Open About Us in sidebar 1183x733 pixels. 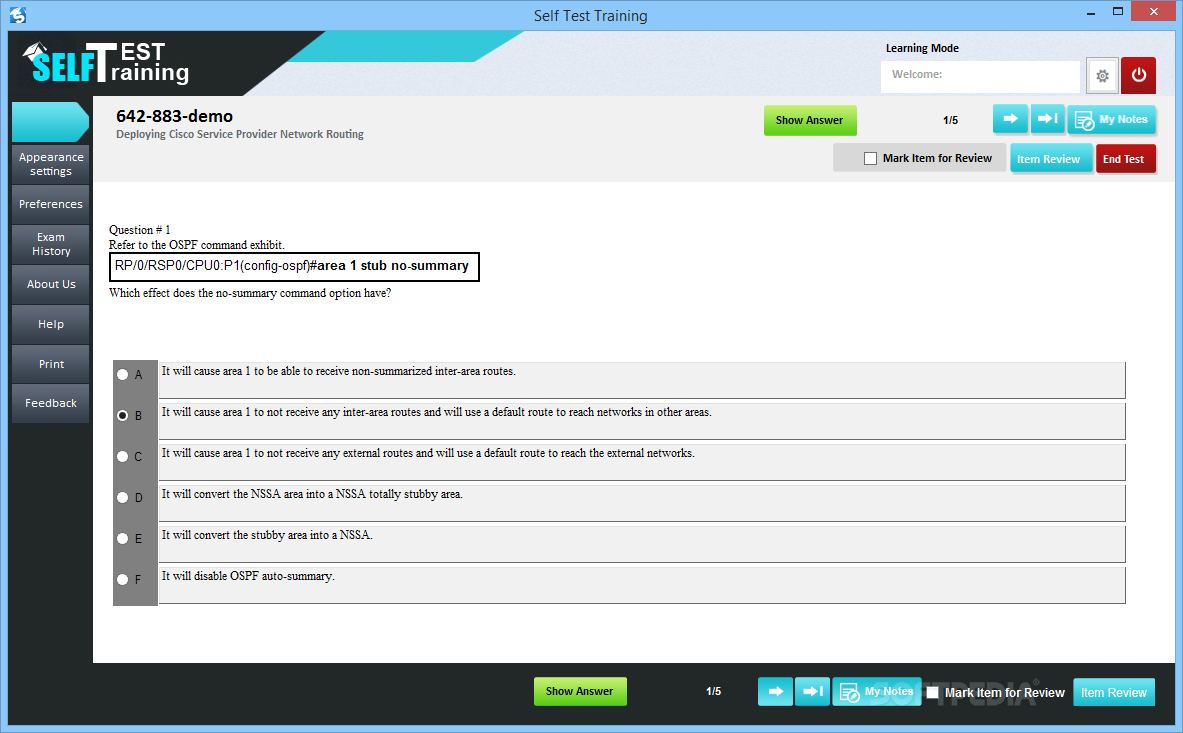pyautogui.click(x=51, y=284)
